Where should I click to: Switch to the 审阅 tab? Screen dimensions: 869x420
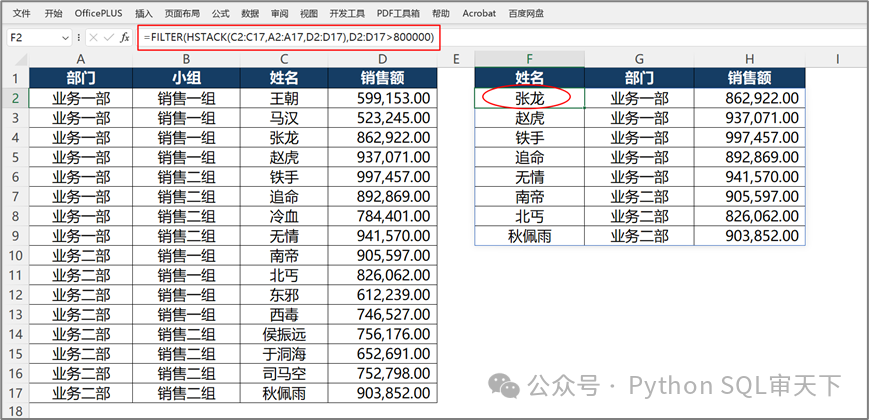(280, 13)
